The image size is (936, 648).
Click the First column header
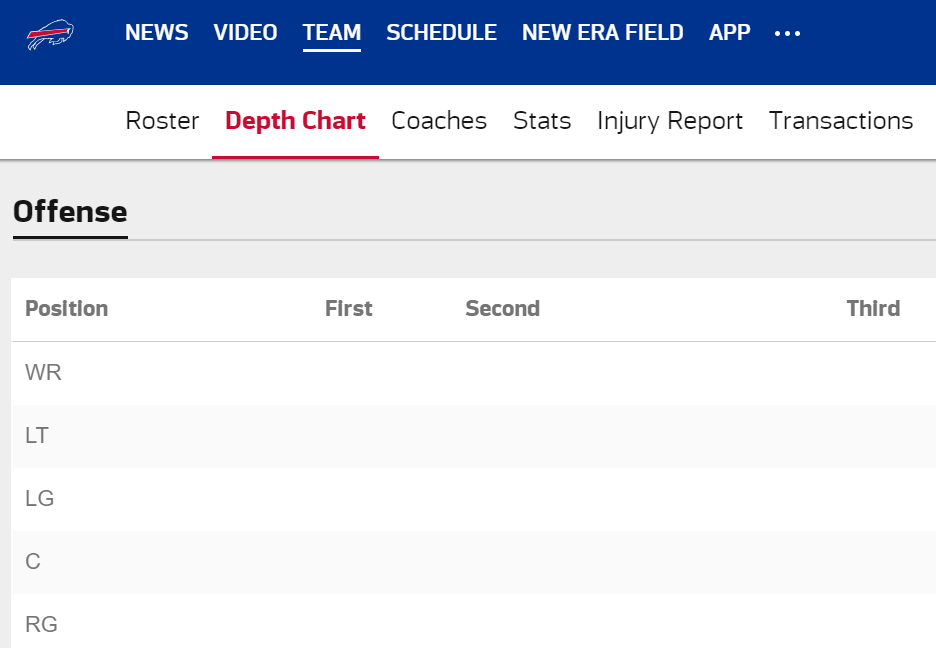pos(348,308)
